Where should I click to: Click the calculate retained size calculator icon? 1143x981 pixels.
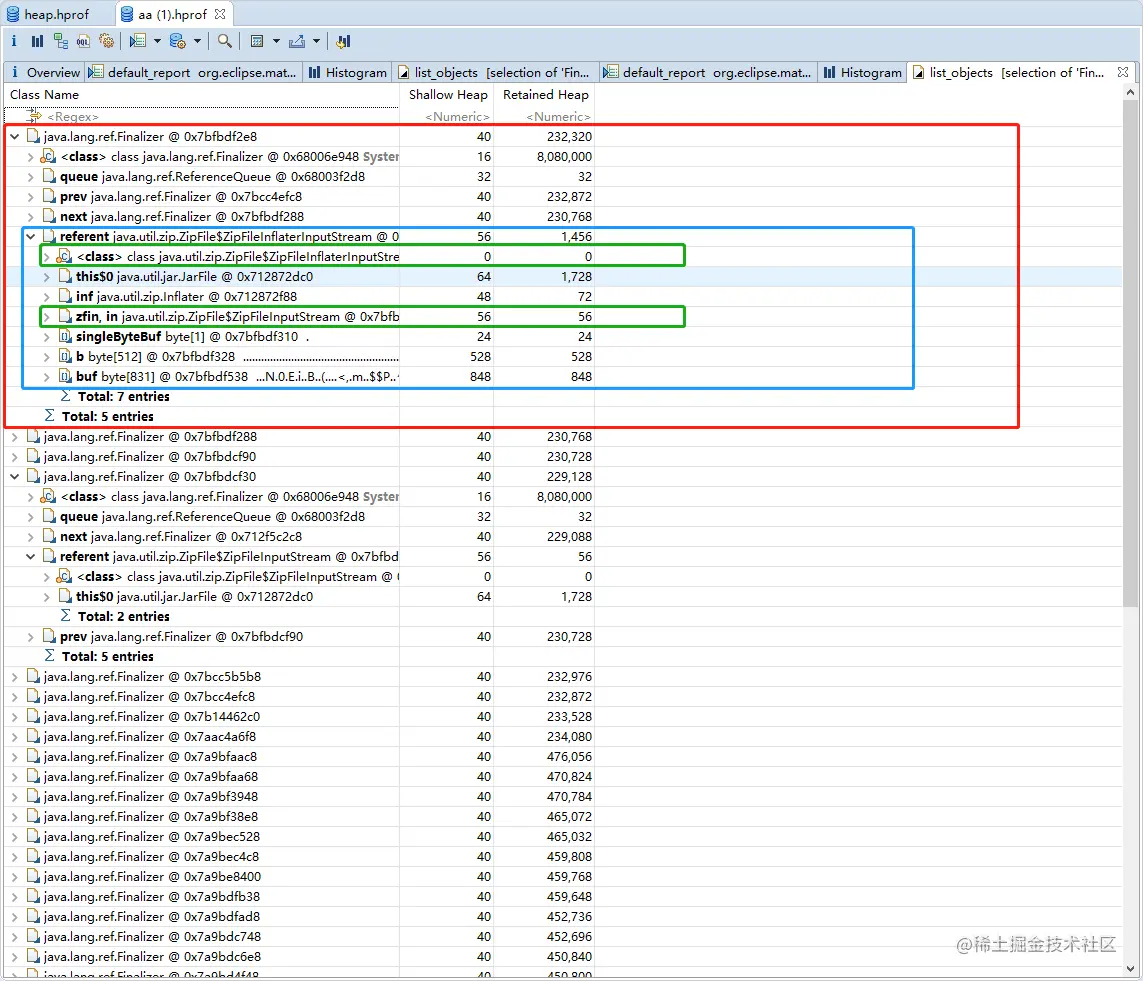(x=257, y=42)
